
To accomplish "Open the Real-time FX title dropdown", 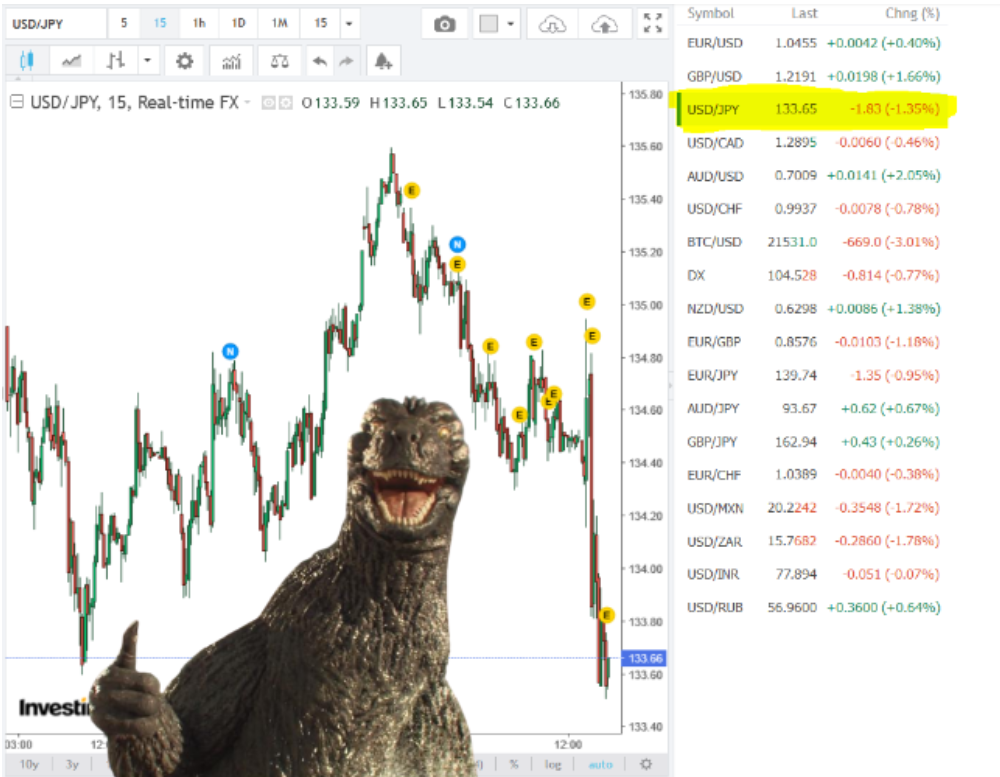I will click(247, 102).
